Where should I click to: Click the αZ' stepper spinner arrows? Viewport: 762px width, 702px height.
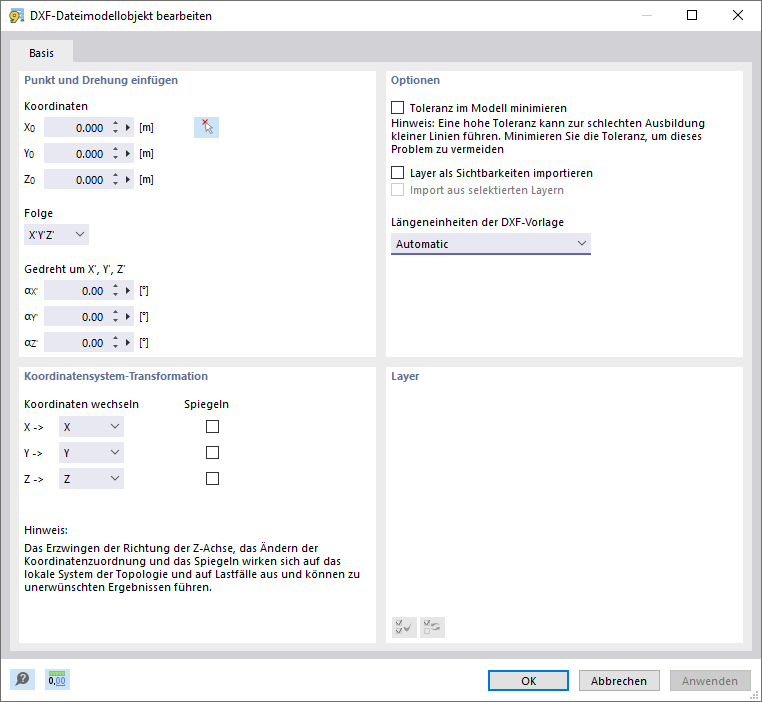115,343
